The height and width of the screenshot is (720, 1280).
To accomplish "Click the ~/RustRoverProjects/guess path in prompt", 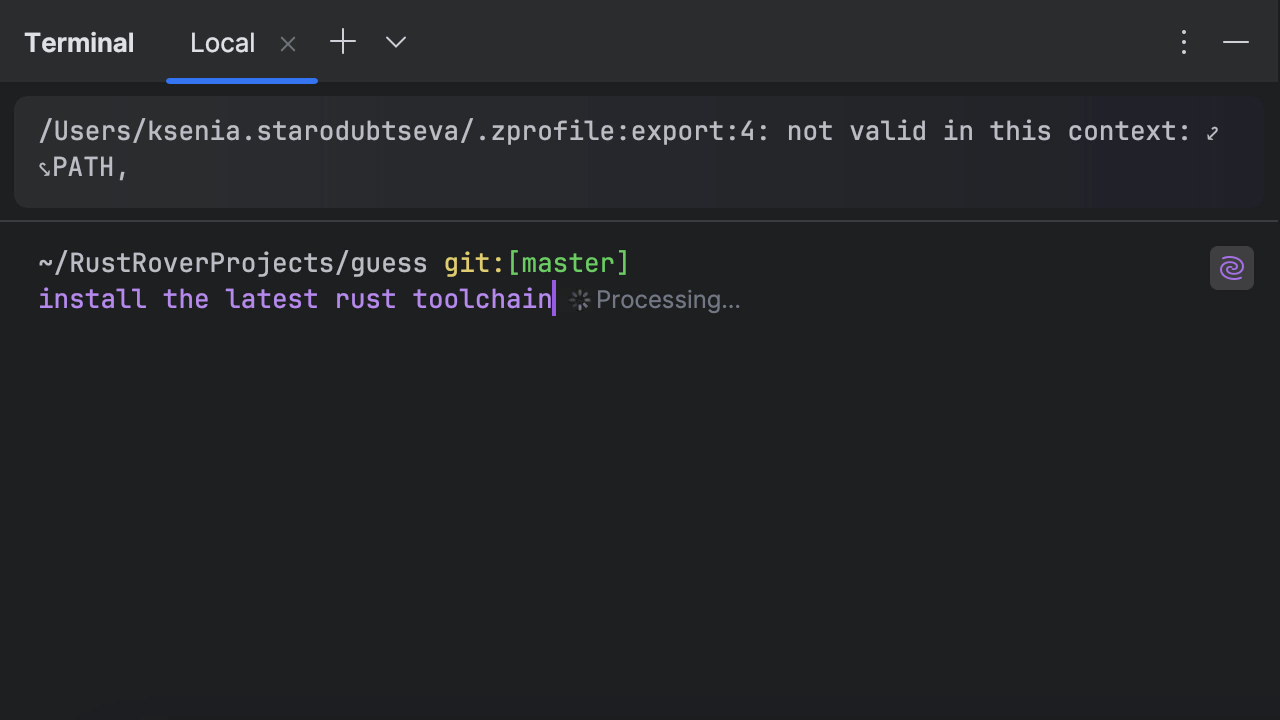I will click(x=233, y=263).
